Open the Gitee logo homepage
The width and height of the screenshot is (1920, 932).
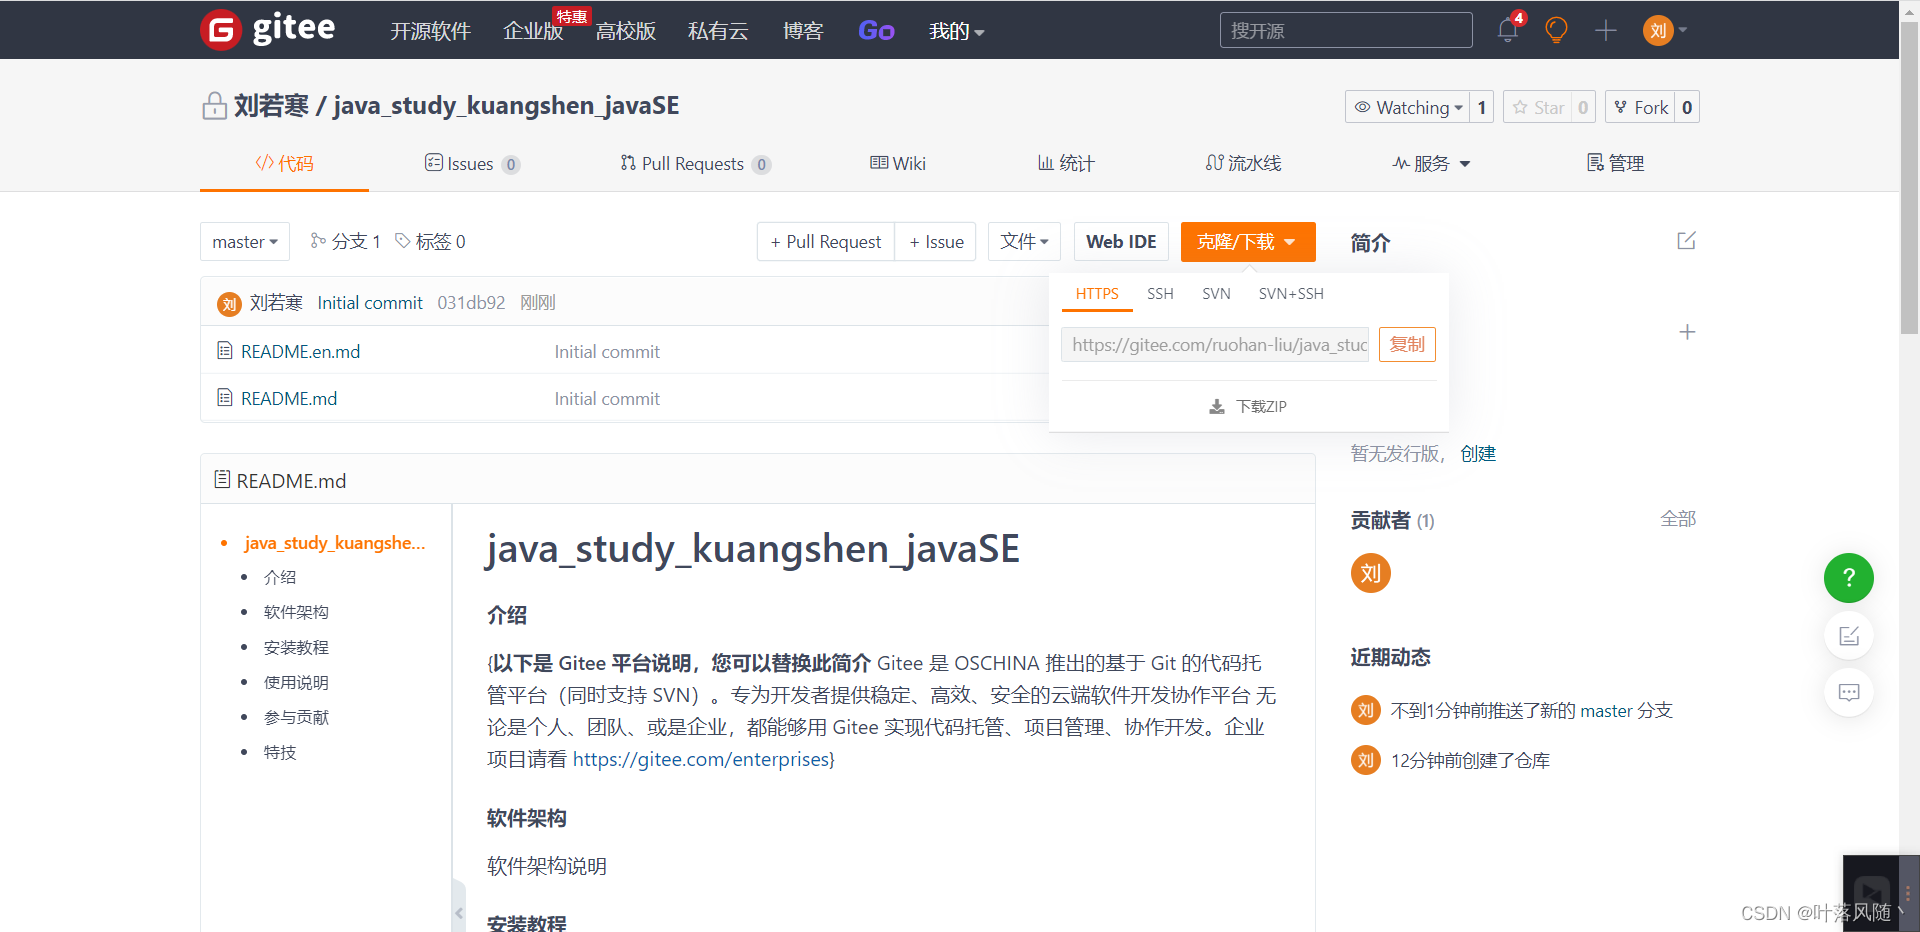pyautogui.click(x=268, y=29)
